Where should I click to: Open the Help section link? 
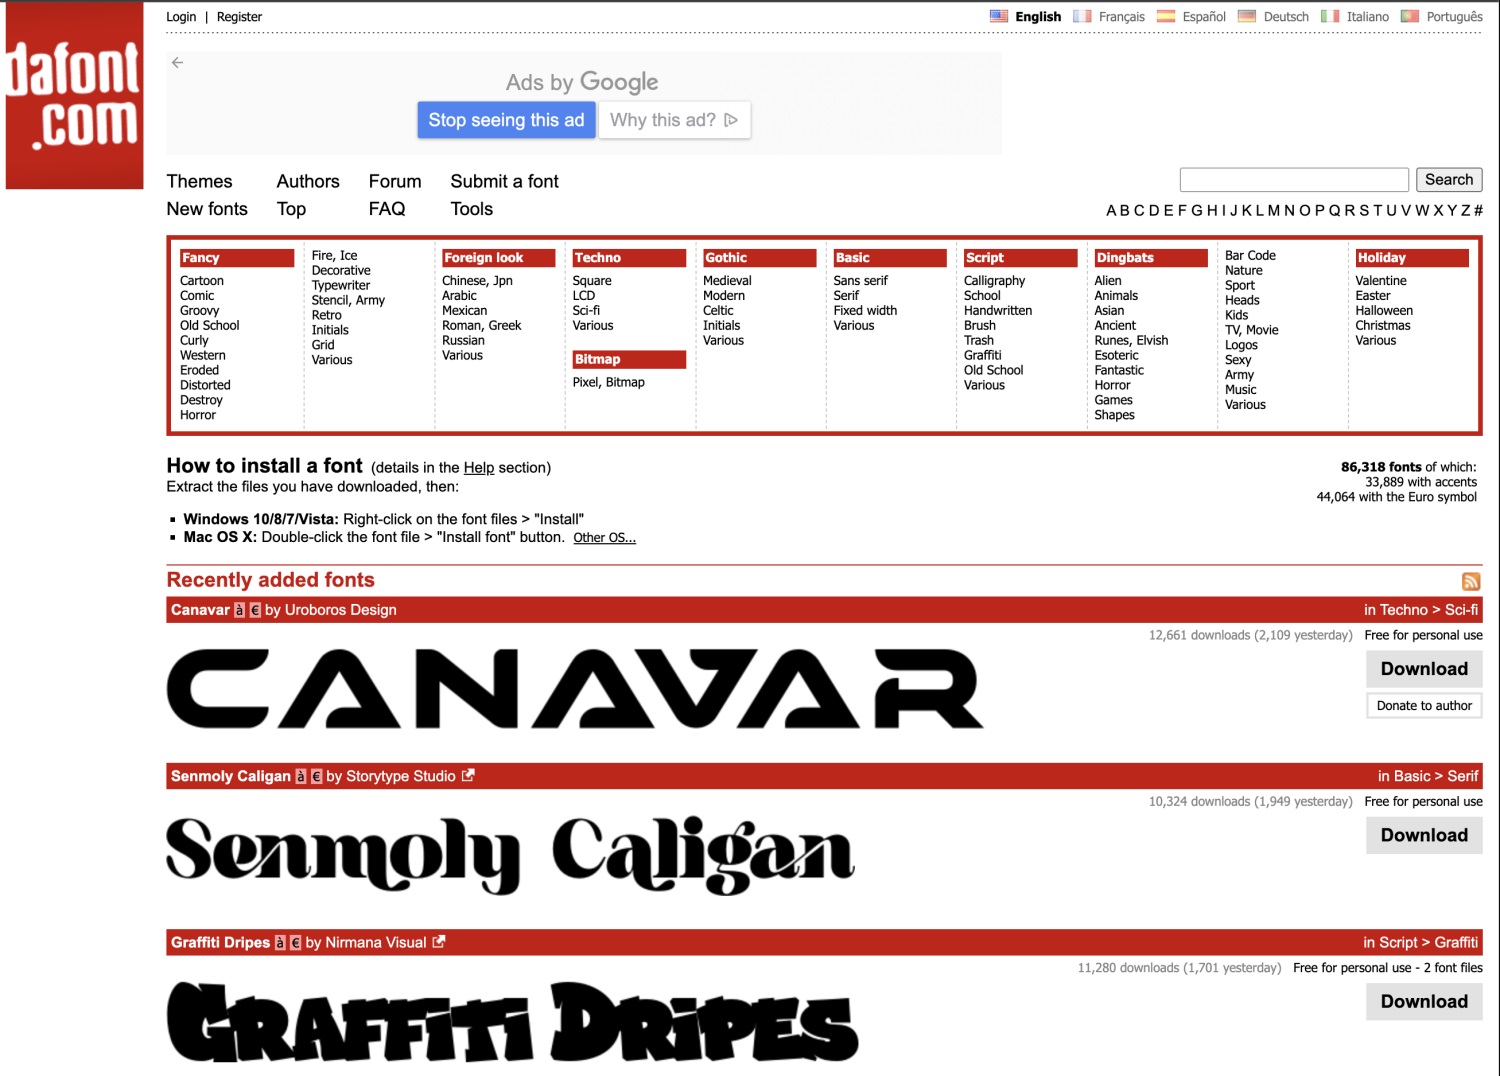click(x=478, y=468)
